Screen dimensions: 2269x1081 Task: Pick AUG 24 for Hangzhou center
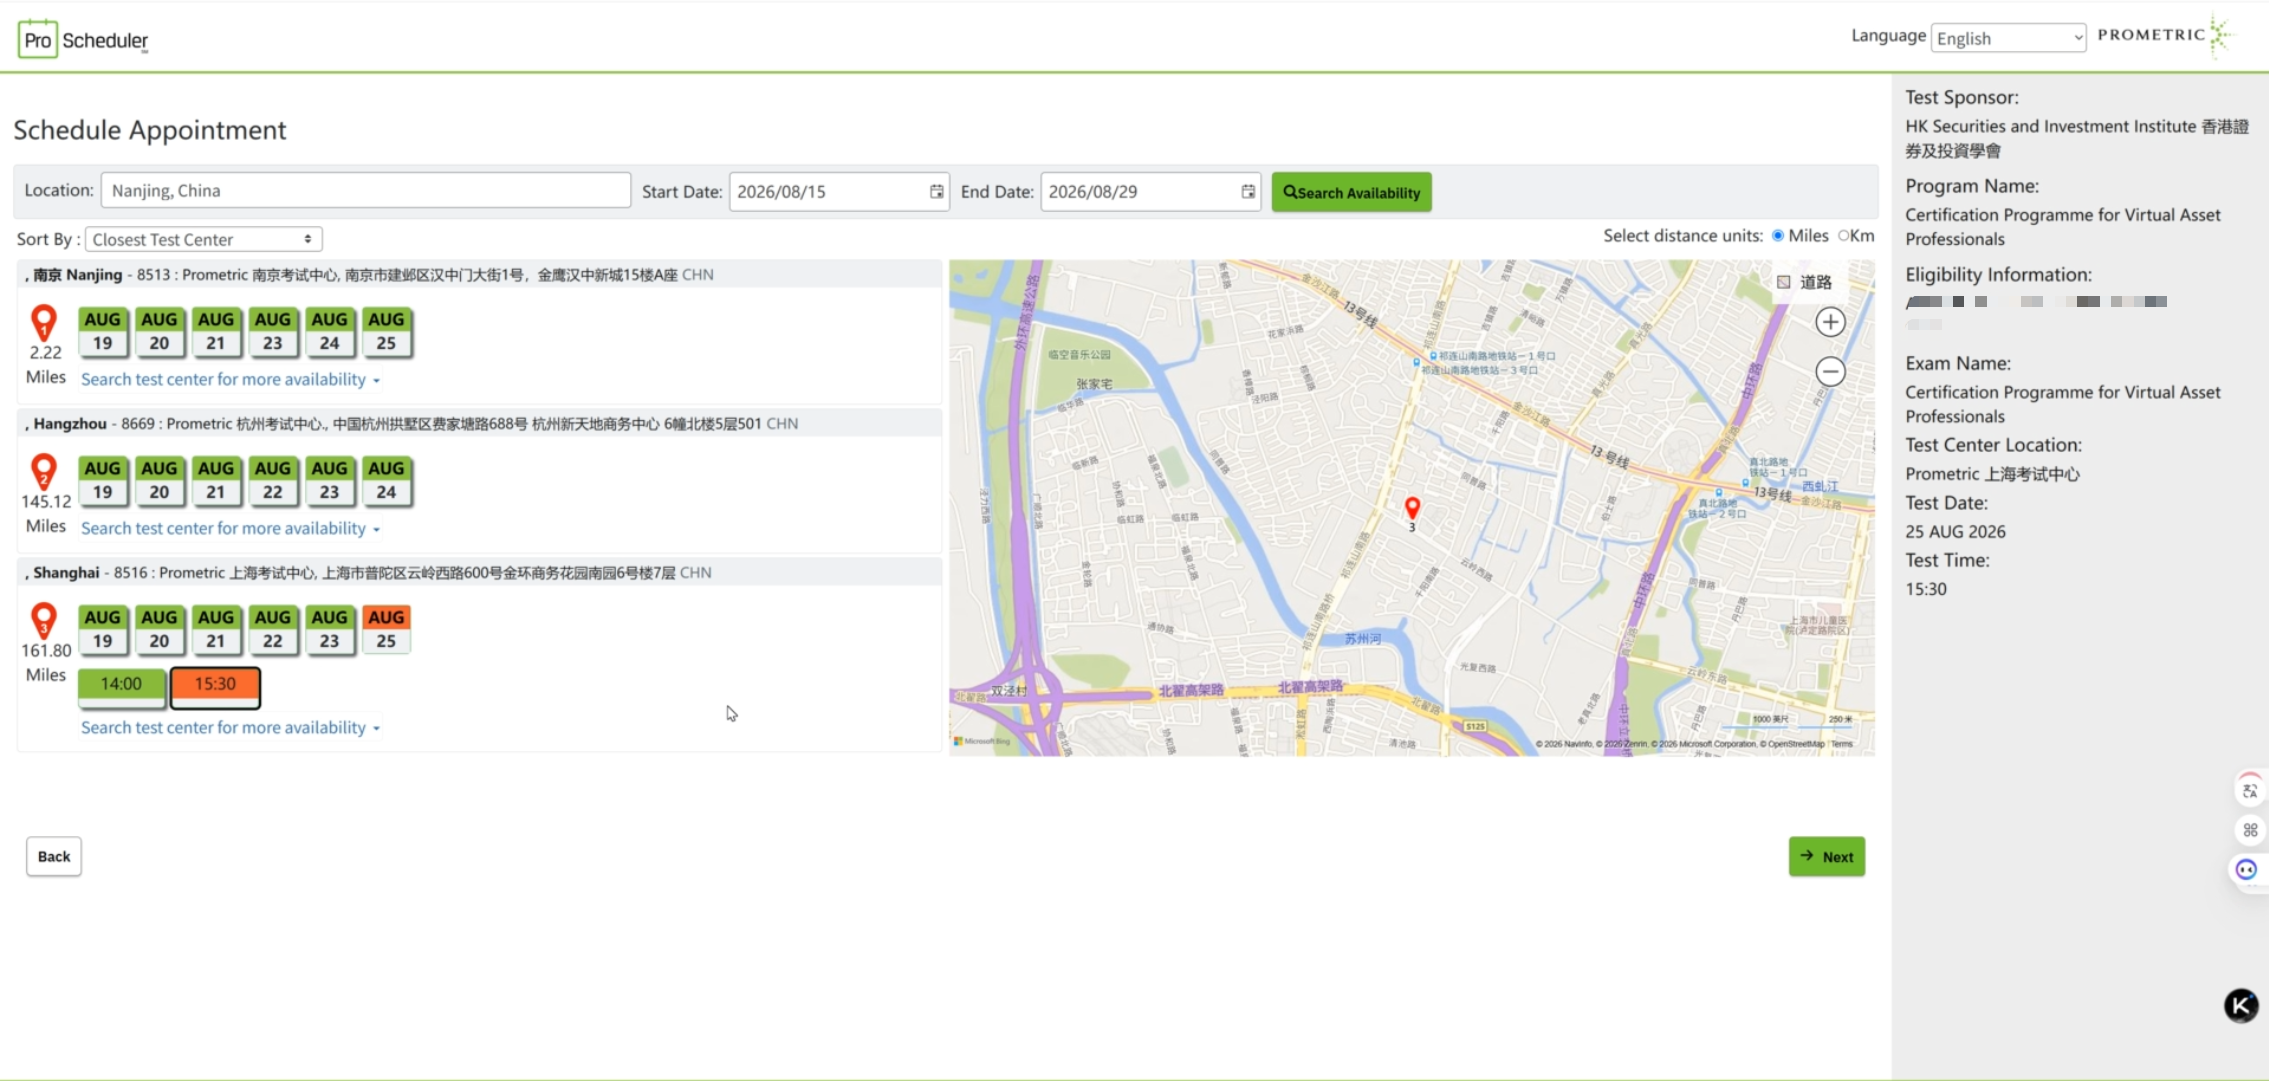[x=386, y=481]
